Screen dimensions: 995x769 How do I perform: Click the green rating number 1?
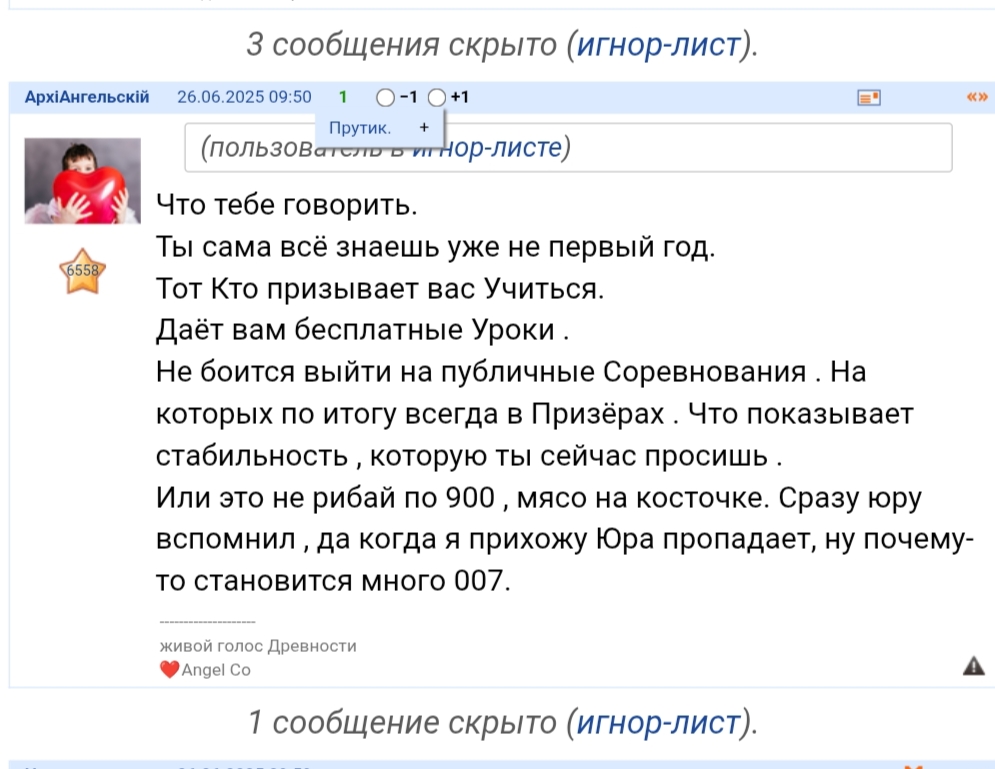pyautogui.click(x=343, y=97)
